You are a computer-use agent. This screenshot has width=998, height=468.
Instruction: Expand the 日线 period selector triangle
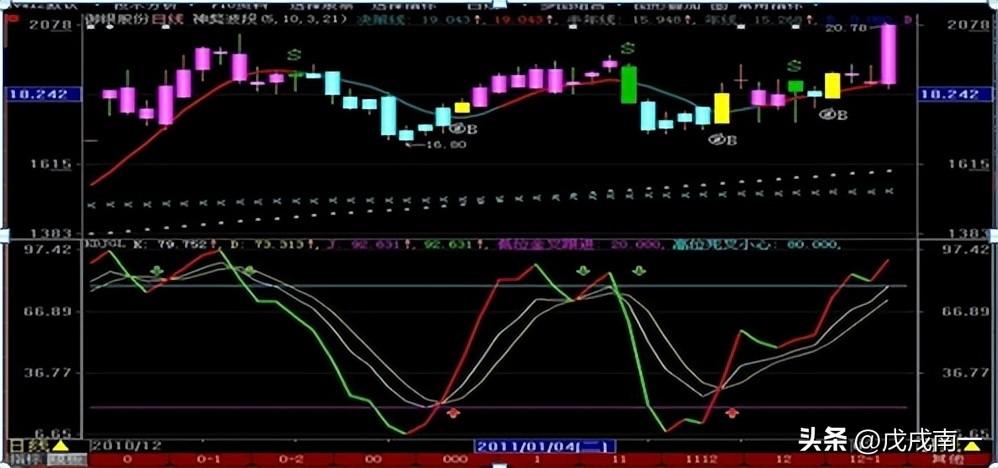click(x=60, y=445)
